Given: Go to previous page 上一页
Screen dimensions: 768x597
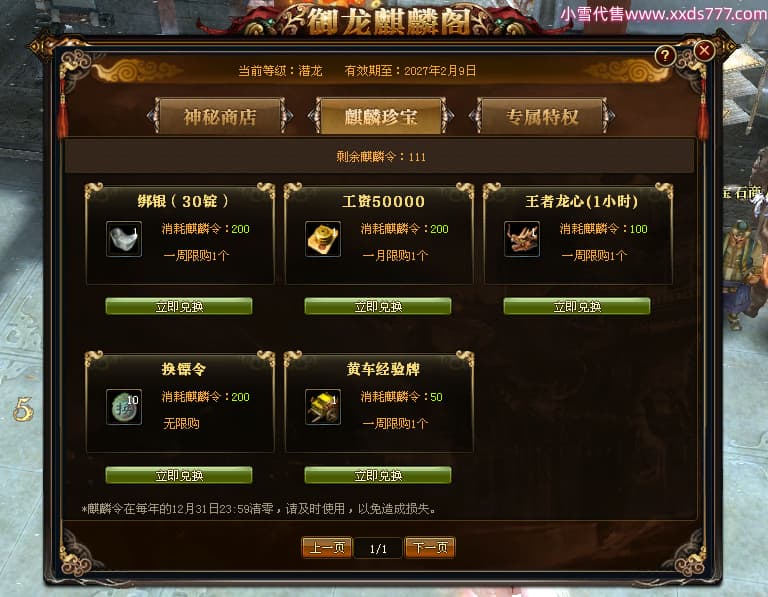Looking at the screenshot, I should (327, 548).
